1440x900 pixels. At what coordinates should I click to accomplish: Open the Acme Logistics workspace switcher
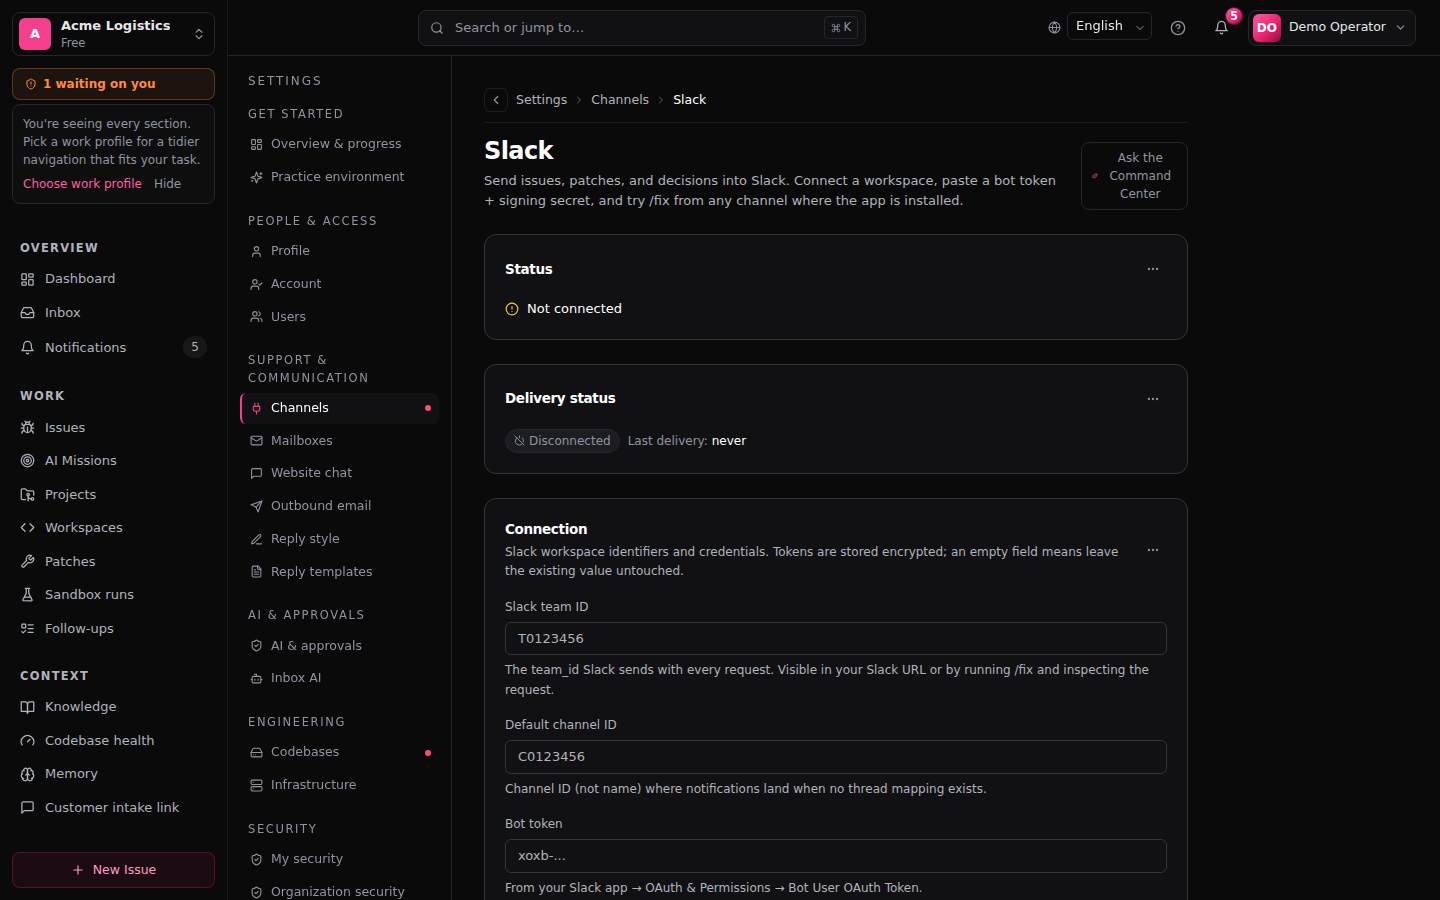(114, 34)
